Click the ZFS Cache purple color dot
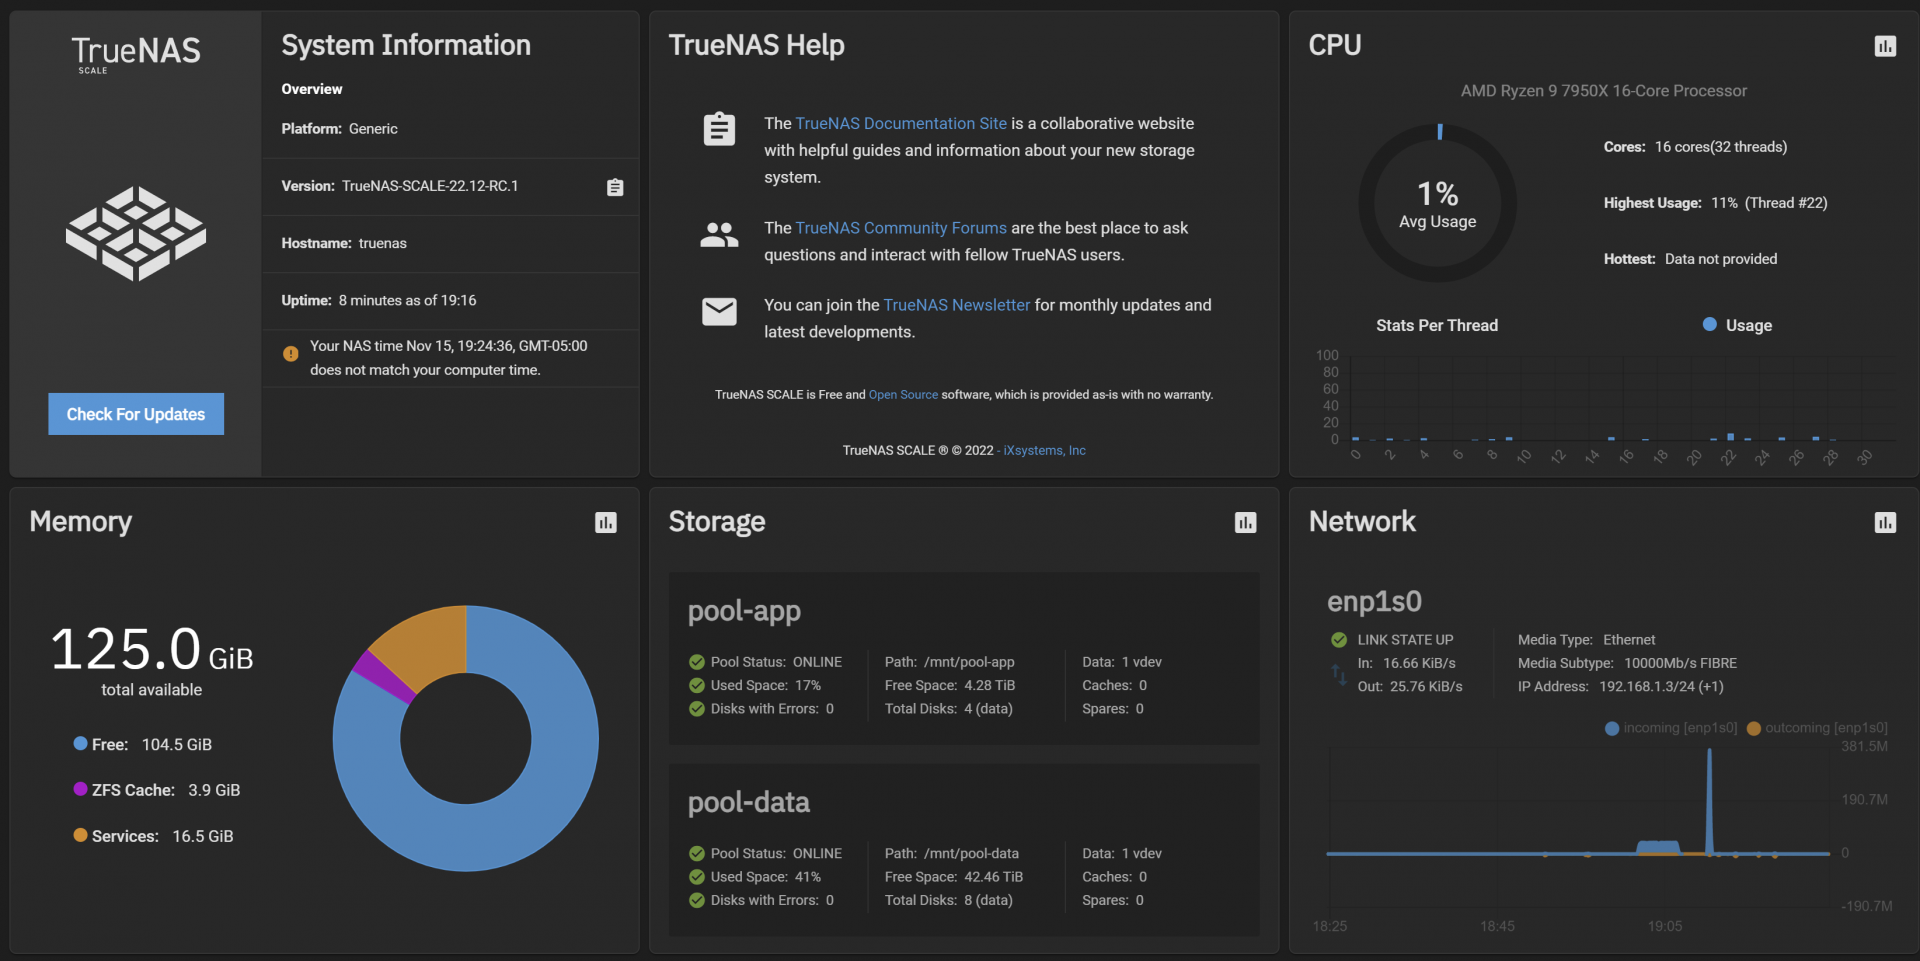Image resolution: width=1920 pixels, height=961 pixels. click(x=80, y=789)
